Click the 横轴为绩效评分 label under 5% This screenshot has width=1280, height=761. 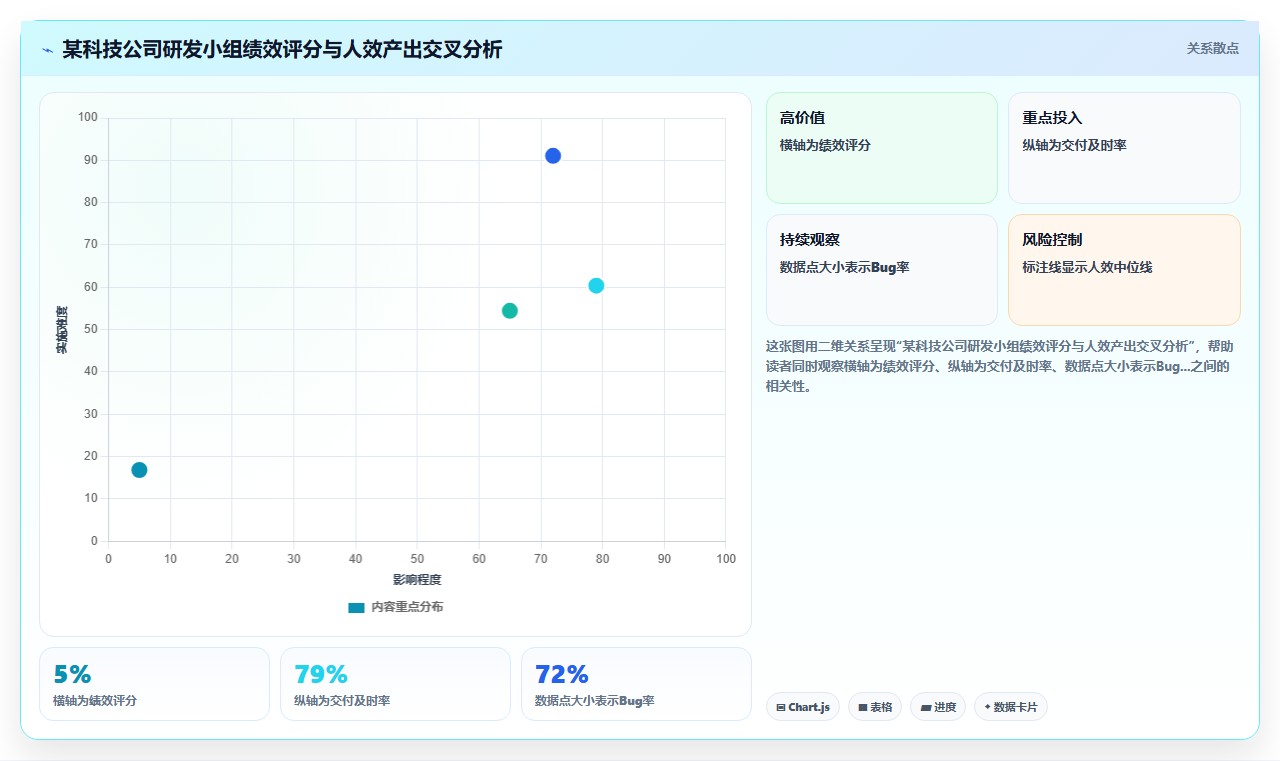95,701
